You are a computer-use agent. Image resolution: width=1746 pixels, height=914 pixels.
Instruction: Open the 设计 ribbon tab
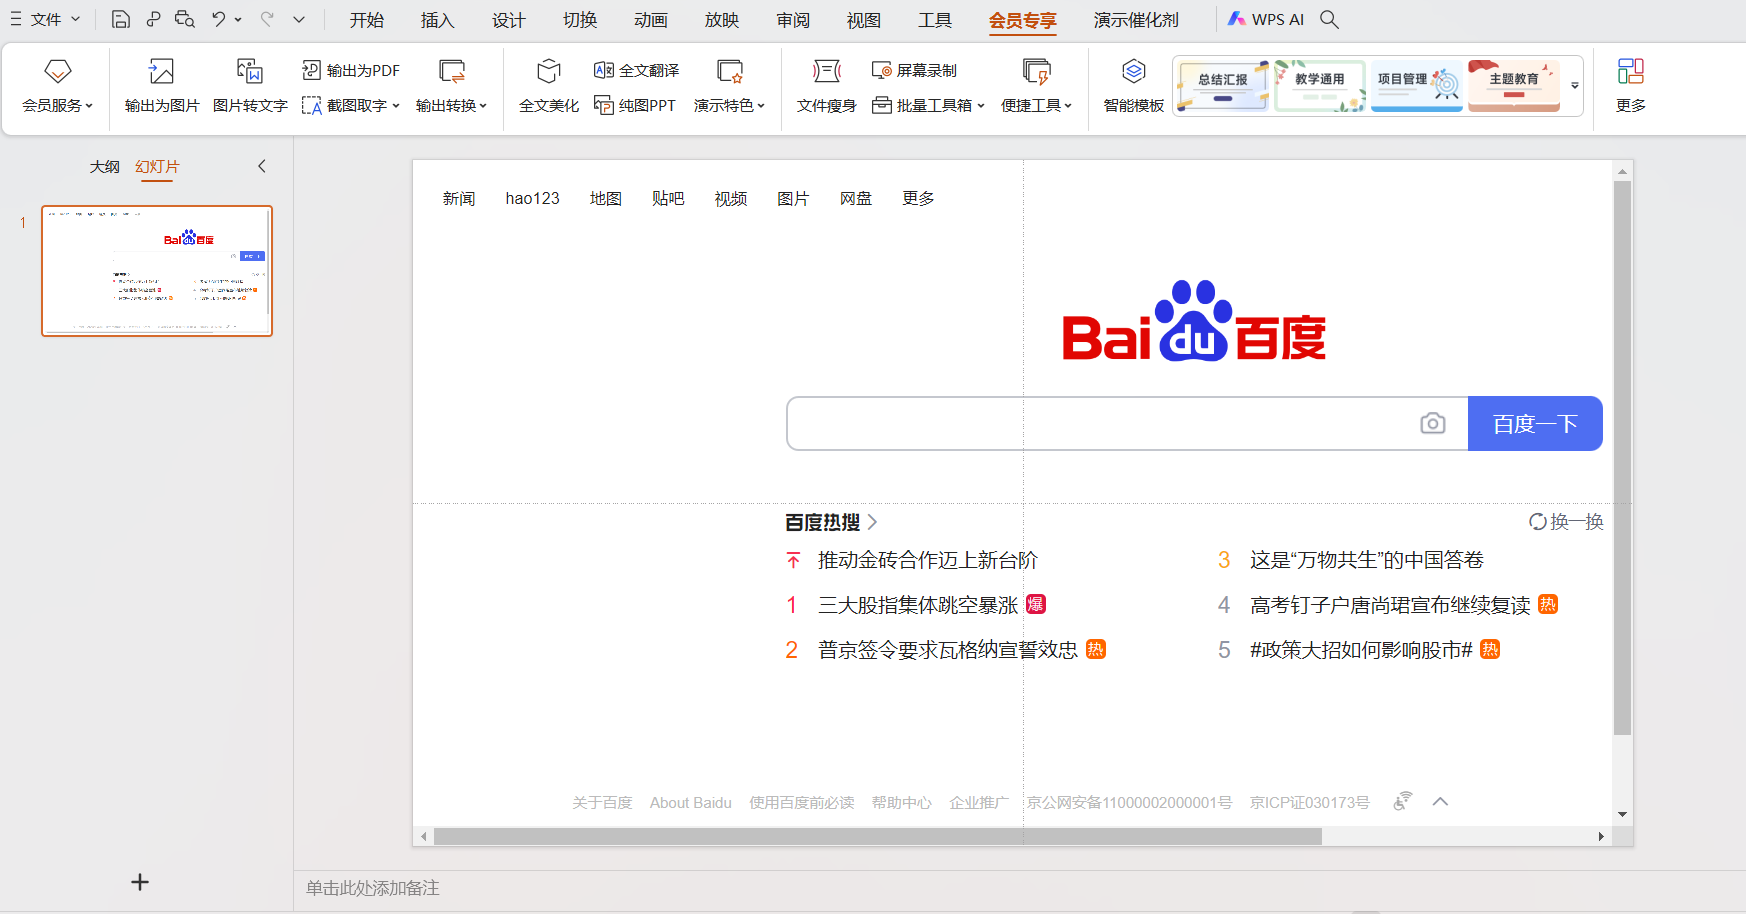coord(508,20)
